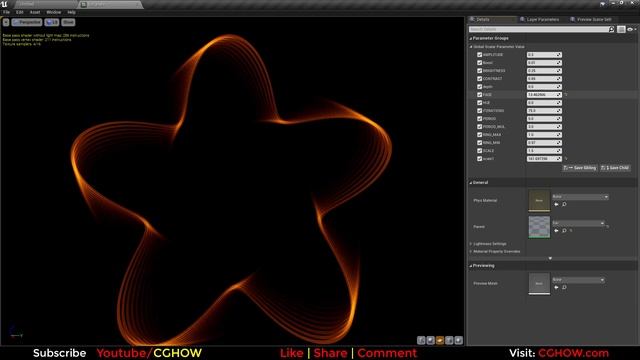Expand Material Property Overrides
640x360 pixels.
point(471,251)
